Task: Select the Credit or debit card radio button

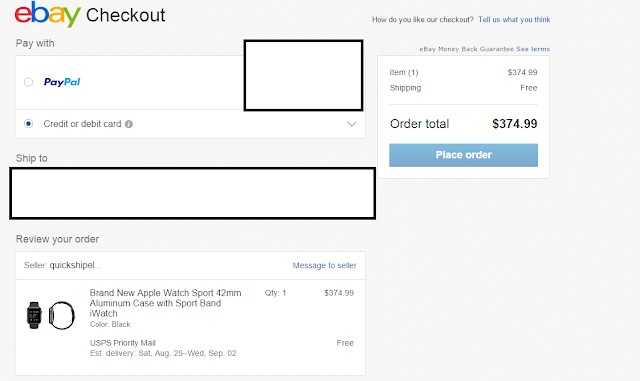Action: coord(28,124)
